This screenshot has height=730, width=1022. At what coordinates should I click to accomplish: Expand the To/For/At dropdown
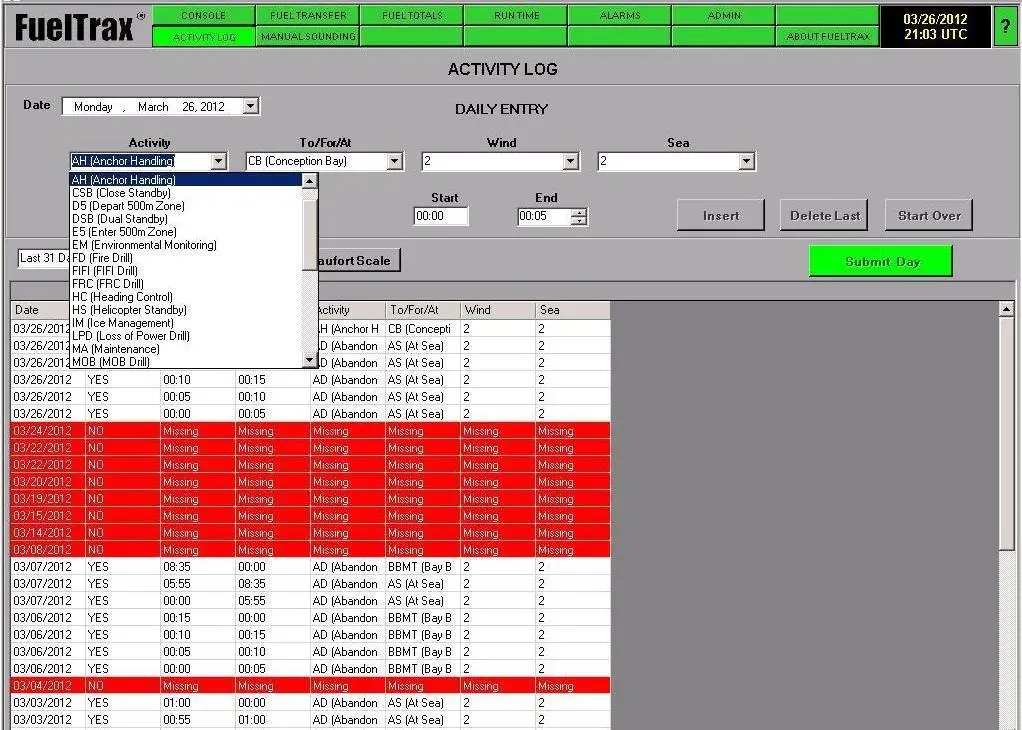[x=394, y=161]
